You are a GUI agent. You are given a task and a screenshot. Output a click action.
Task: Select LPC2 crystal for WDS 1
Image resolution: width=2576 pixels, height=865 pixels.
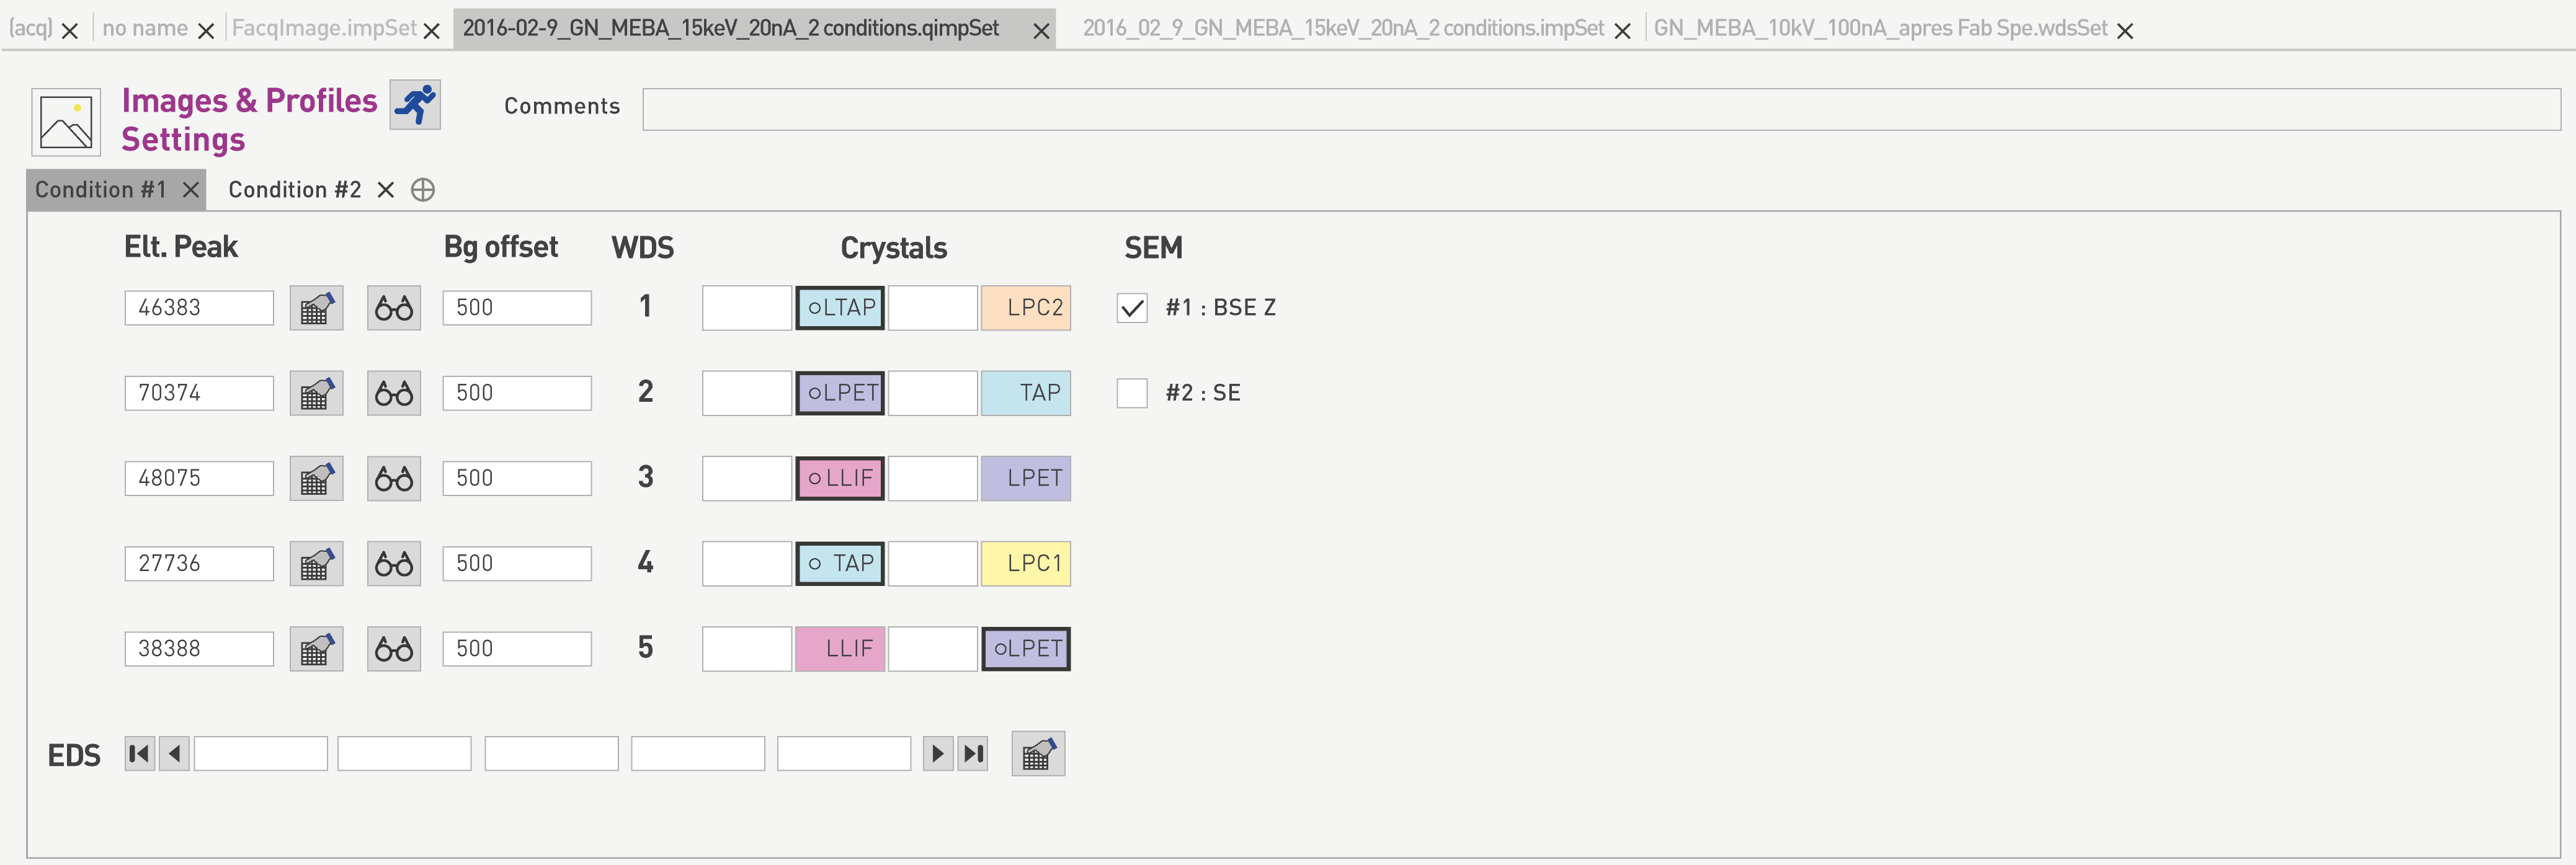pyautogui.click(x=1025, y=308)
